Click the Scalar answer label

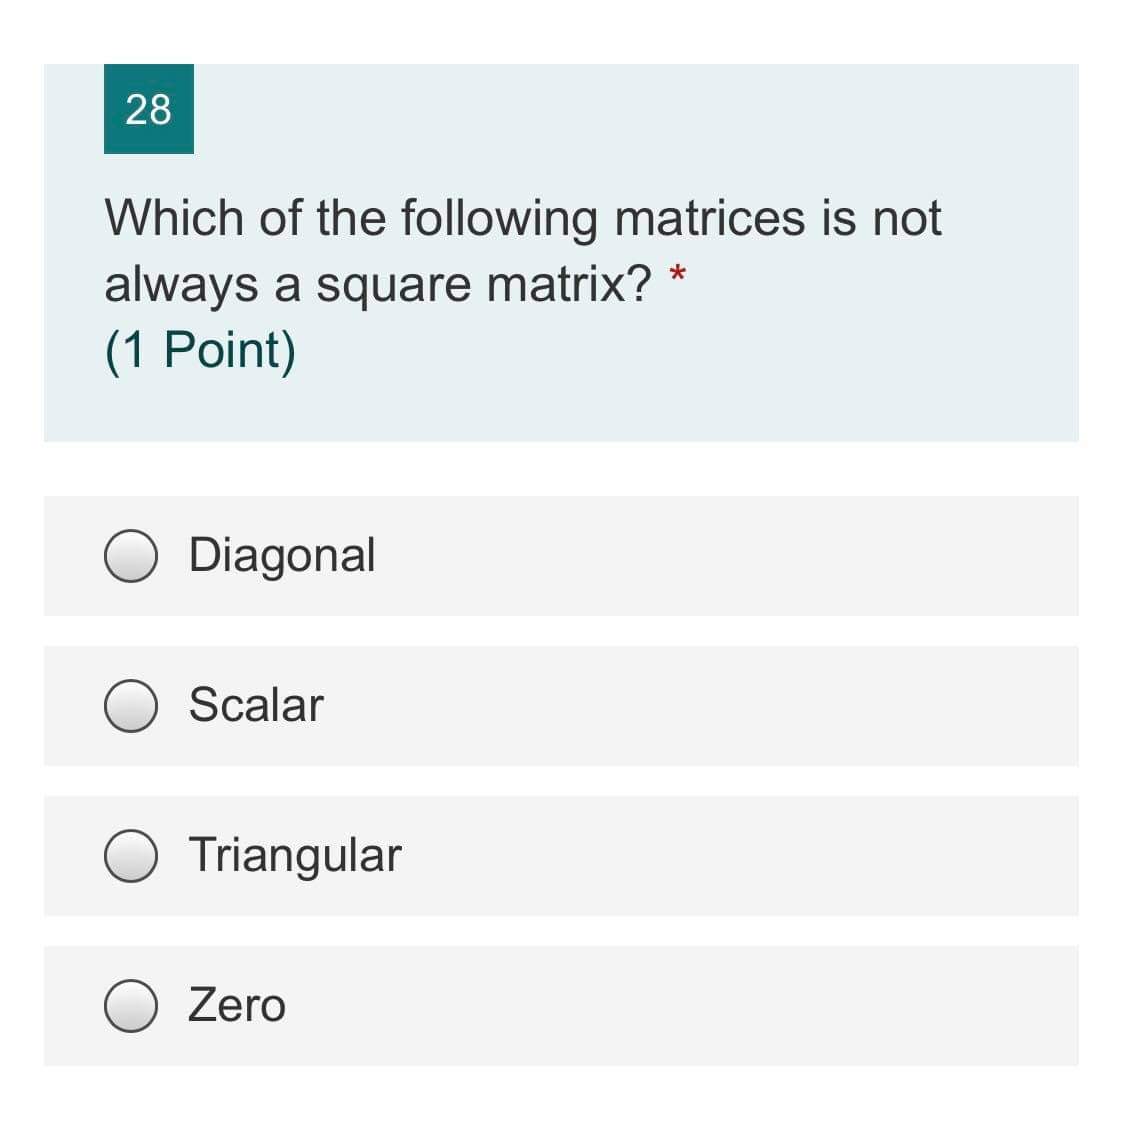point(256,706)
